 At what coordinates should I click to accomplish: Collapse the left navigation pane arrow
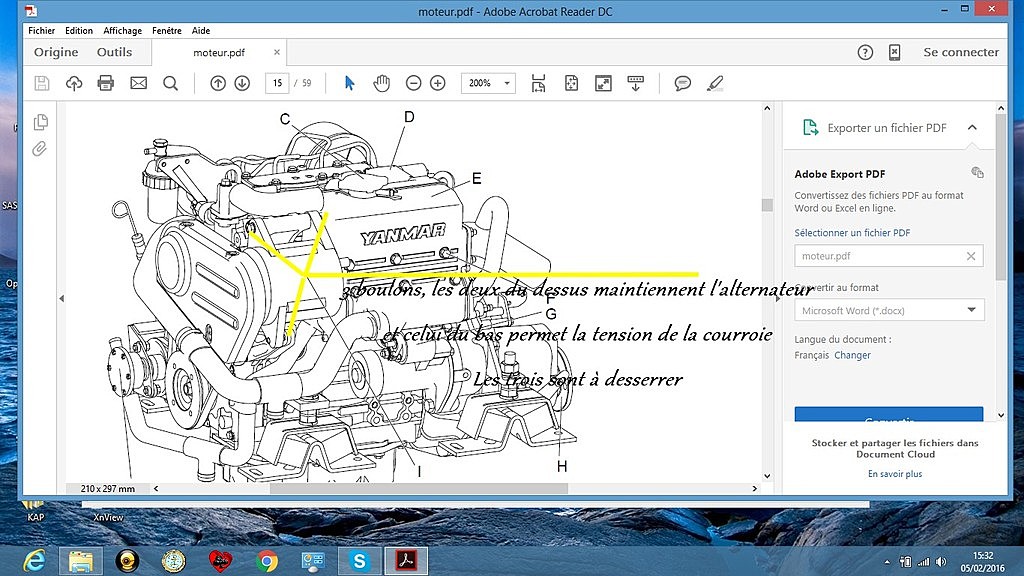click(x=61, y=298)
